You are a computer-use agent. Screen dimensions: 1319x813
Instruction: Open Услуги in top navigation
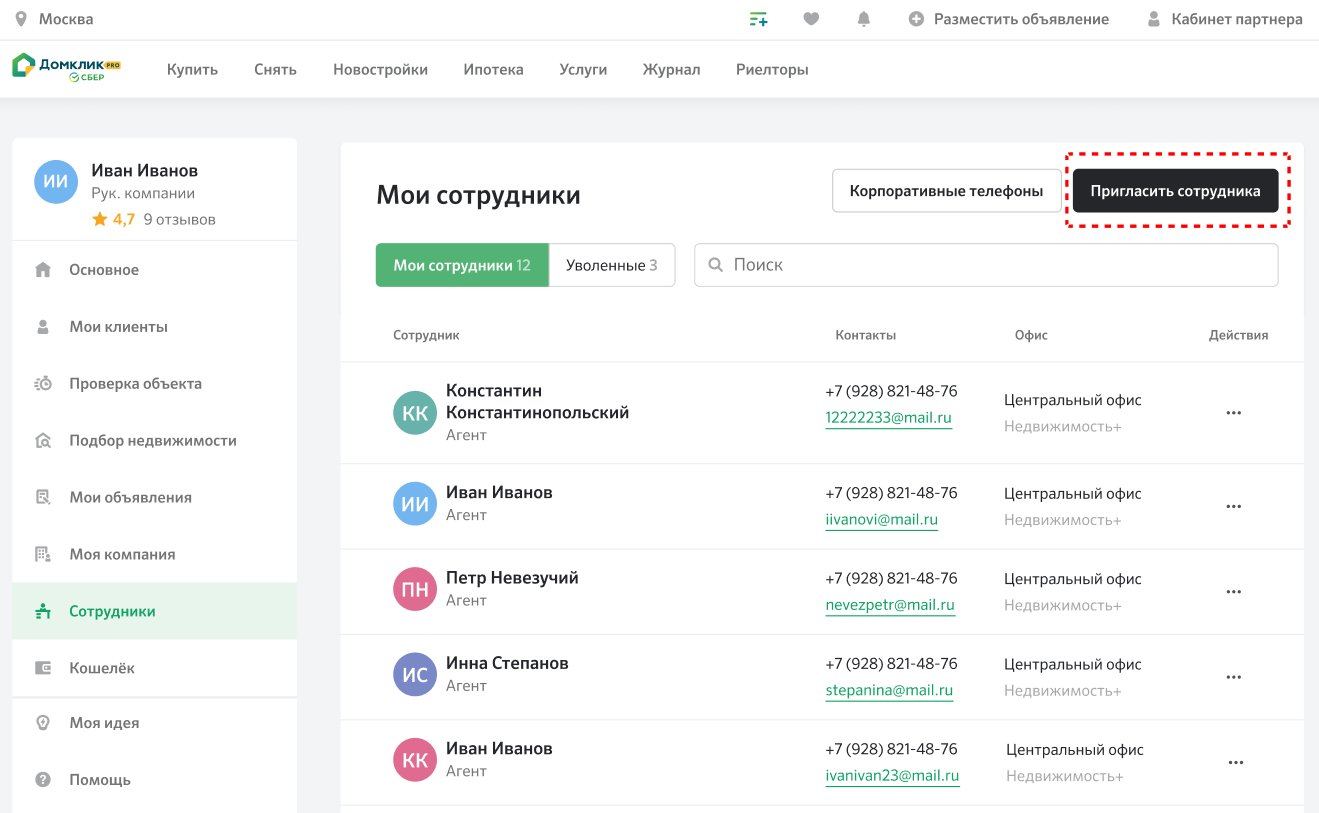[x=583, y=69]
